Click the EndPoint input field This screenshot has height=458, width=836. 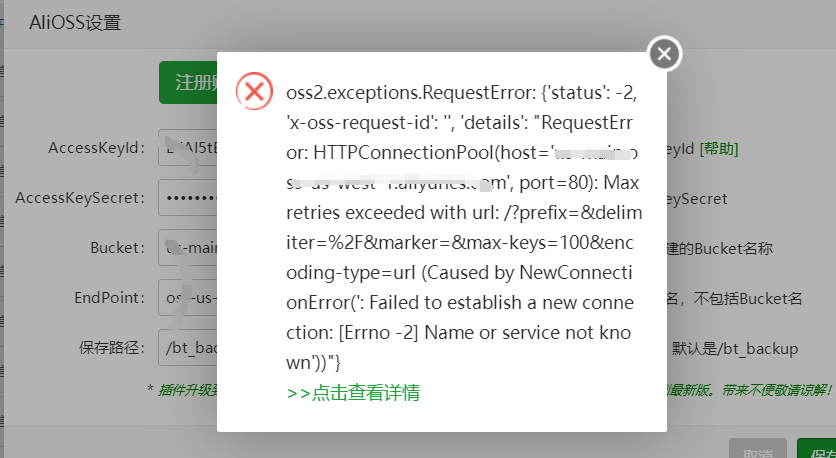(x=188, y=298)
